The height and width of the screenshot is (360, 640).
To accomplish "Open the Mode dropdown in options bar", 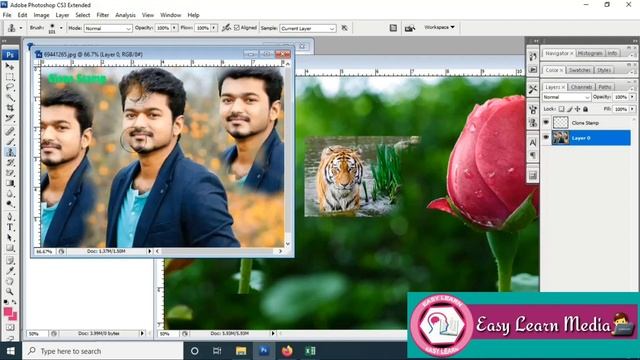I will point(108,28).
